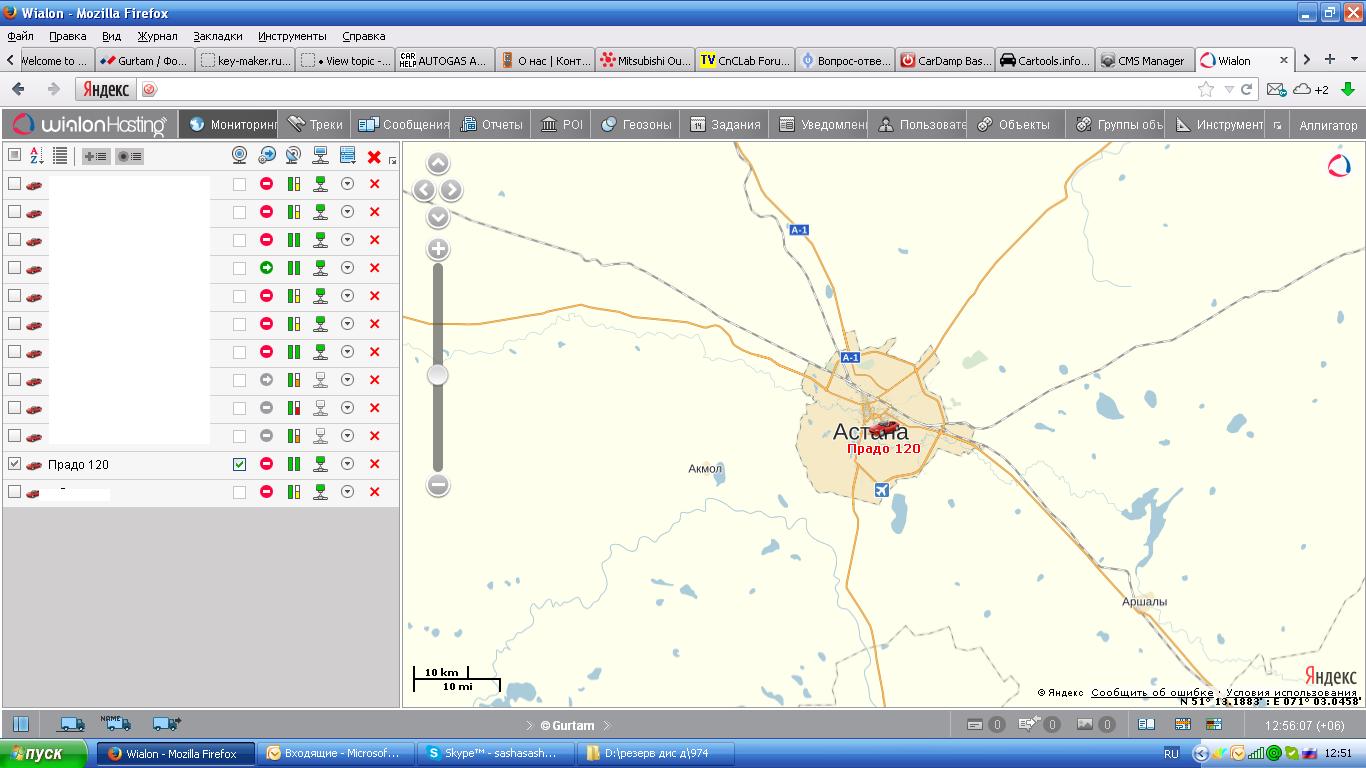The width and height of the screenshot is (1366, 768).
Task: Toggle unit names display in bottom bar
Action: [x=116, y=723]
